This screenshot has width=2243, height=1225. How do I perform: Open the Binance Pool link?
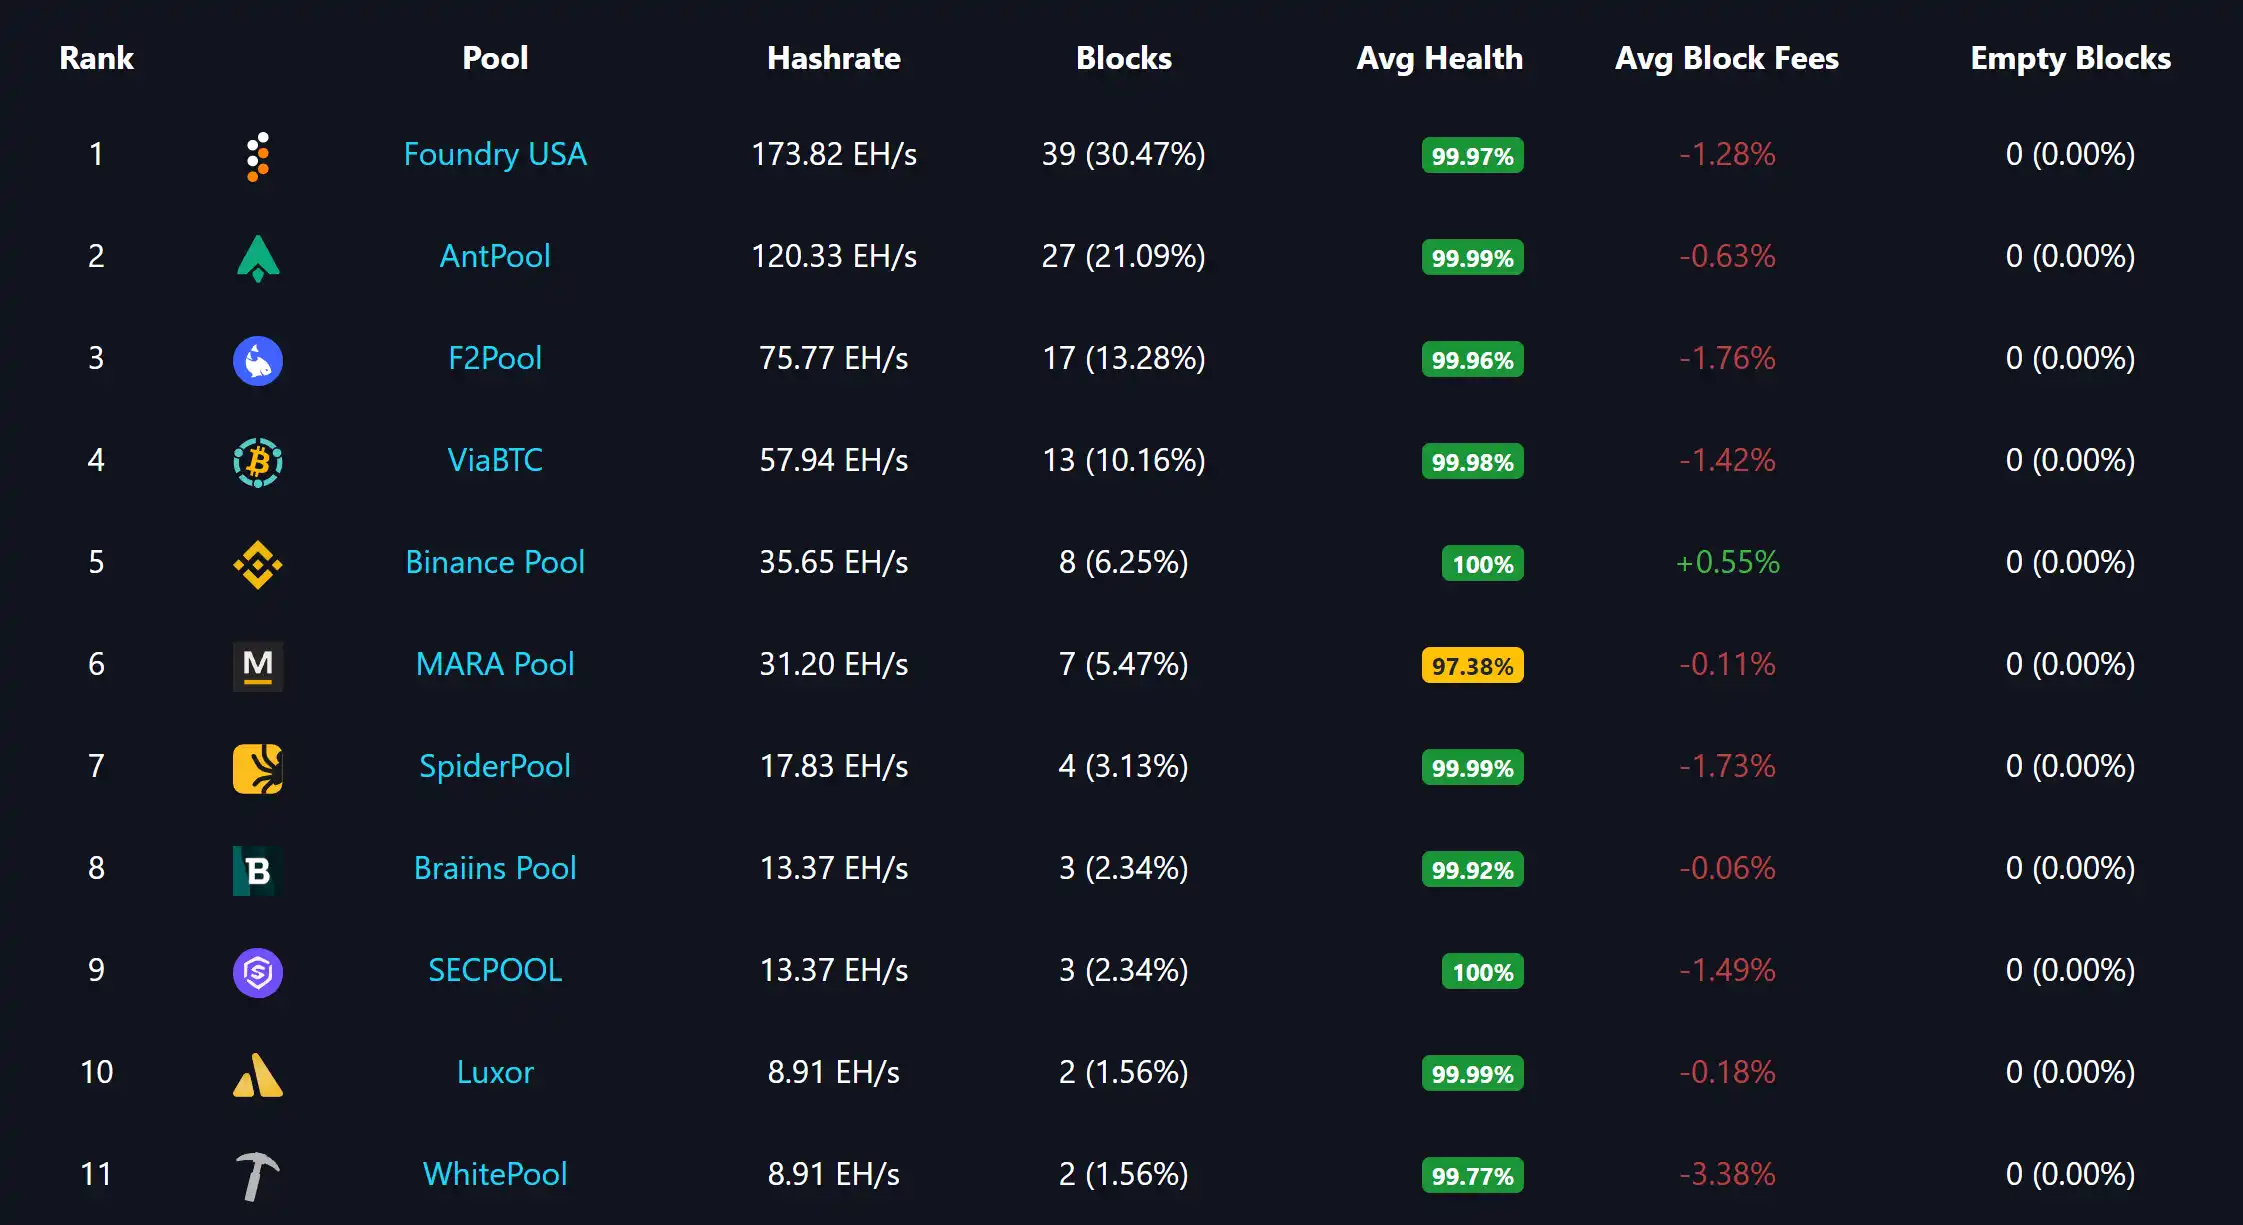click(x=495, y=563)
